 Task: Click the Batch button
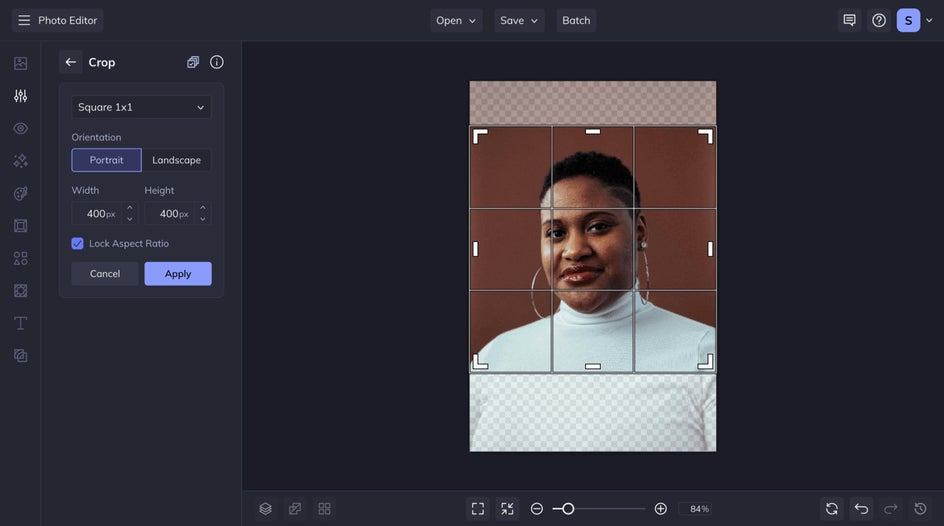pyautogui.click(x=576, y=20)
